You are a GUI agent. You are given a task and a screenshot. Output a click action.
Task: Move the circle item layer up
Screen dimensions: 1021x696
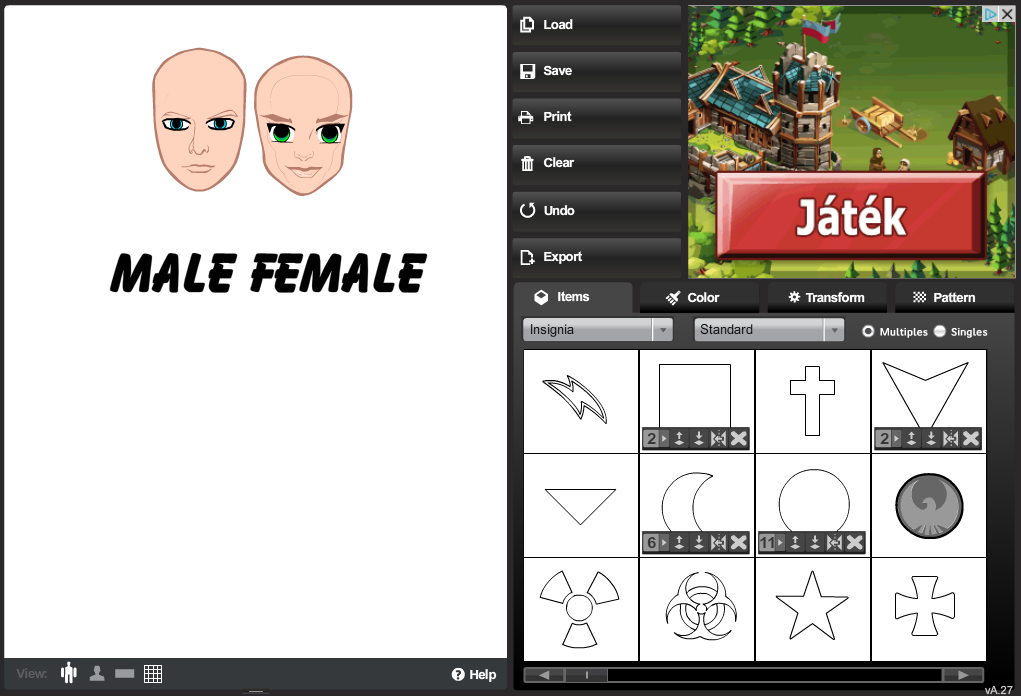point(795,542)
